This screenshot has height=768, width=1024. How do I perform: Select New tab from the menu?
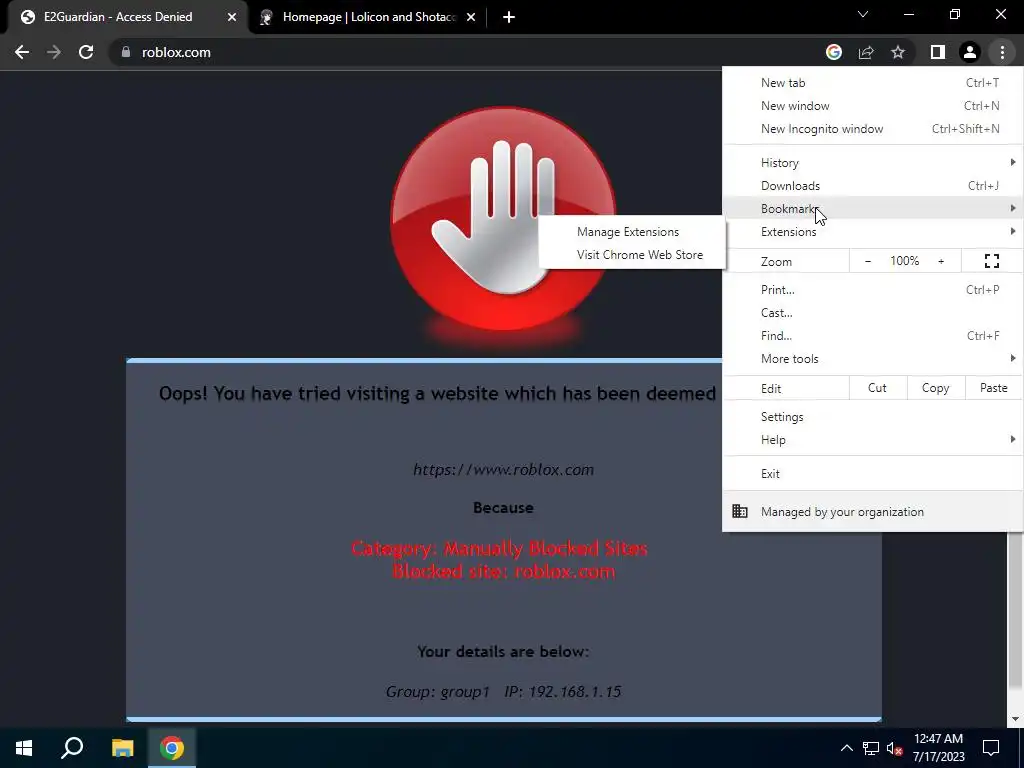coord(872,83)
